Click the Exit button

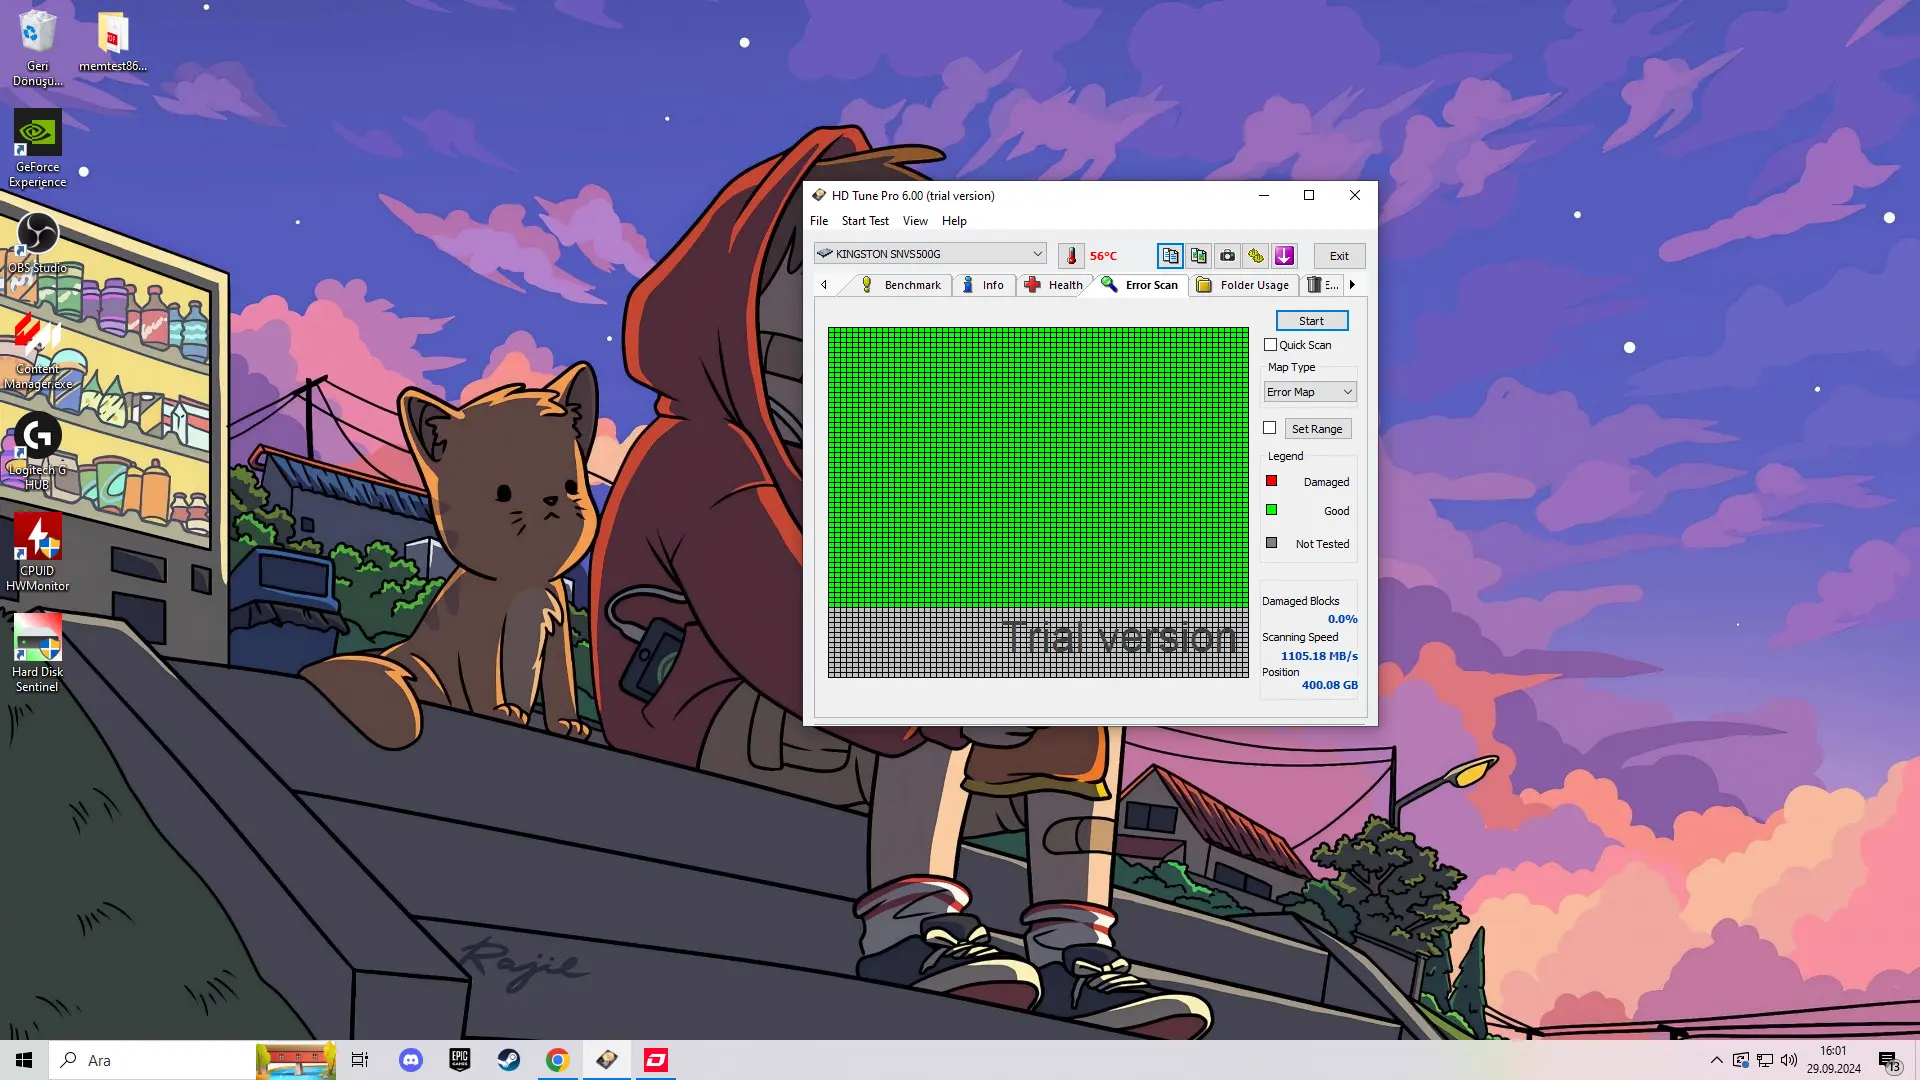[1339, 256]
